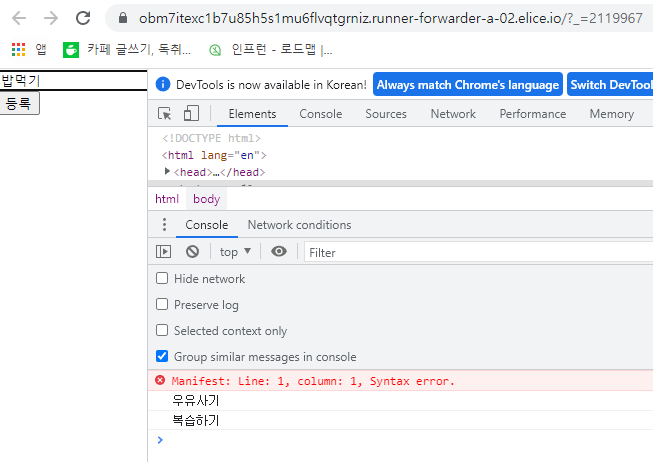Screen dimensions: 653x462
Task: Show the console sidebar icon
Action: tap(163, 252)
